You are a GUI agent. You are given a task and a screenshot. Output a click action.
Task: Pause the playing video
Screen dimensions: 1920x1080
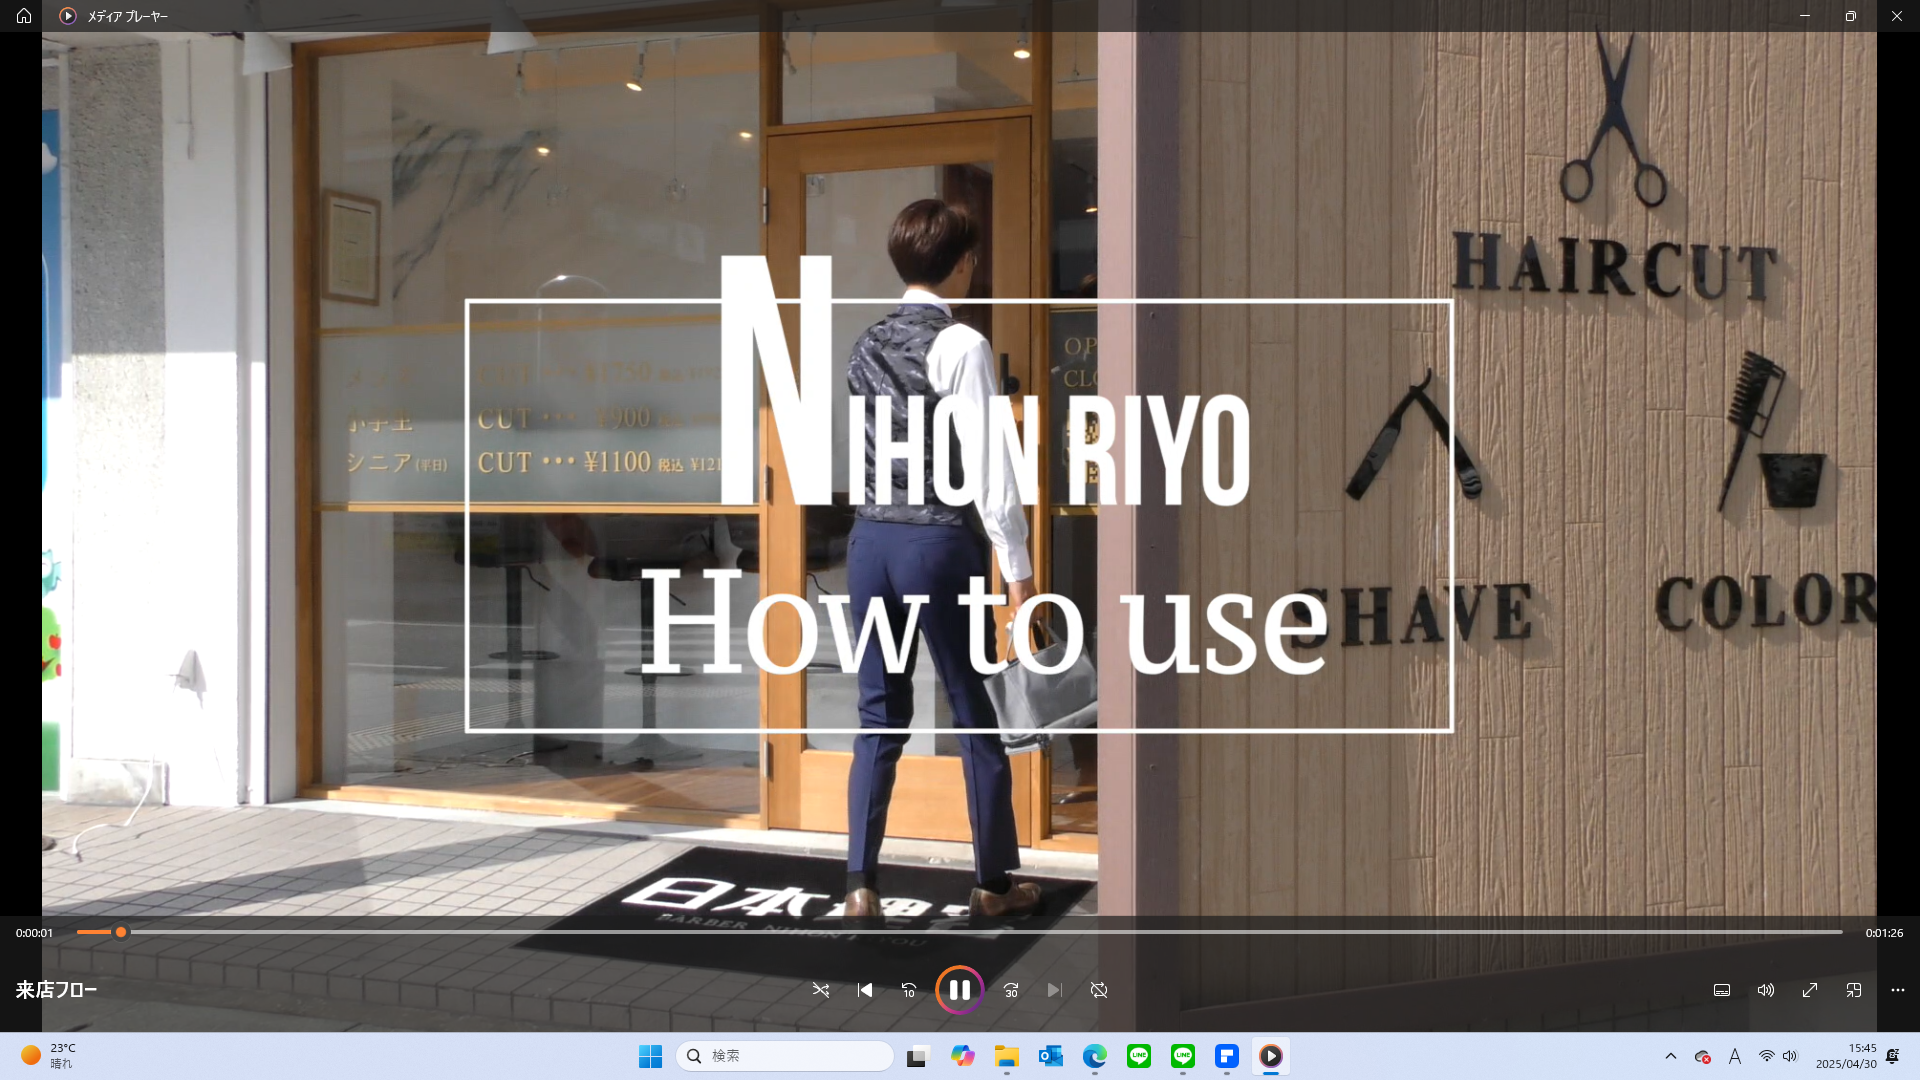[x=959, y=990]
